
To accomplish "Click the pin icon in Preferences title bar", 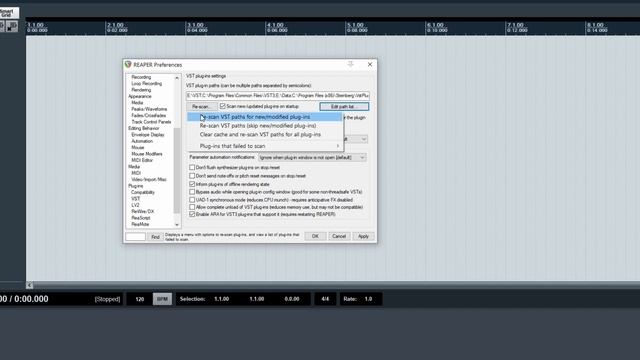I will [350, 64].
